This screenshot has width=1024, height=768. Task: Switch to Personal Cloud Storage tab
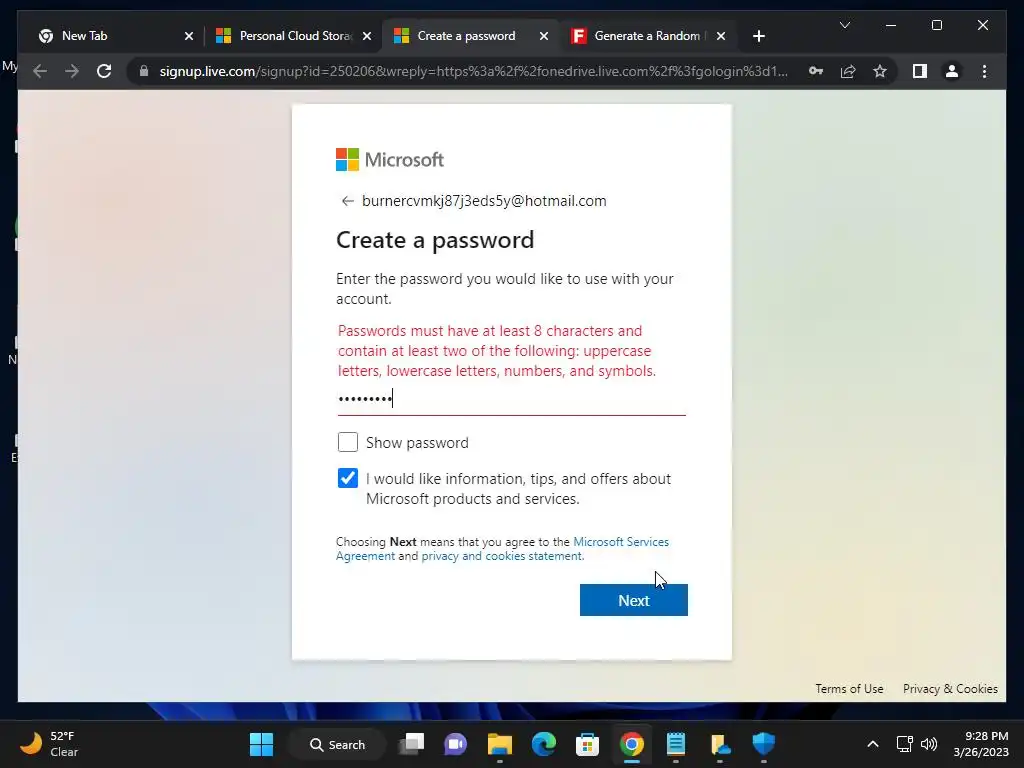coord(293,36)
